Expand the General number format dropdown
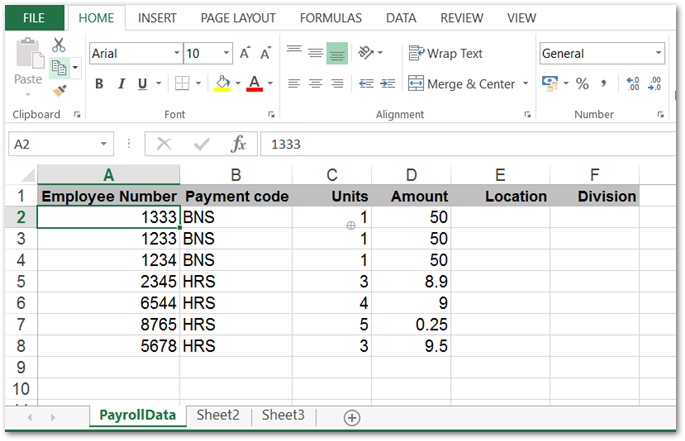Image resolution: width=685 pixels, height=441 pixels. 658,54
